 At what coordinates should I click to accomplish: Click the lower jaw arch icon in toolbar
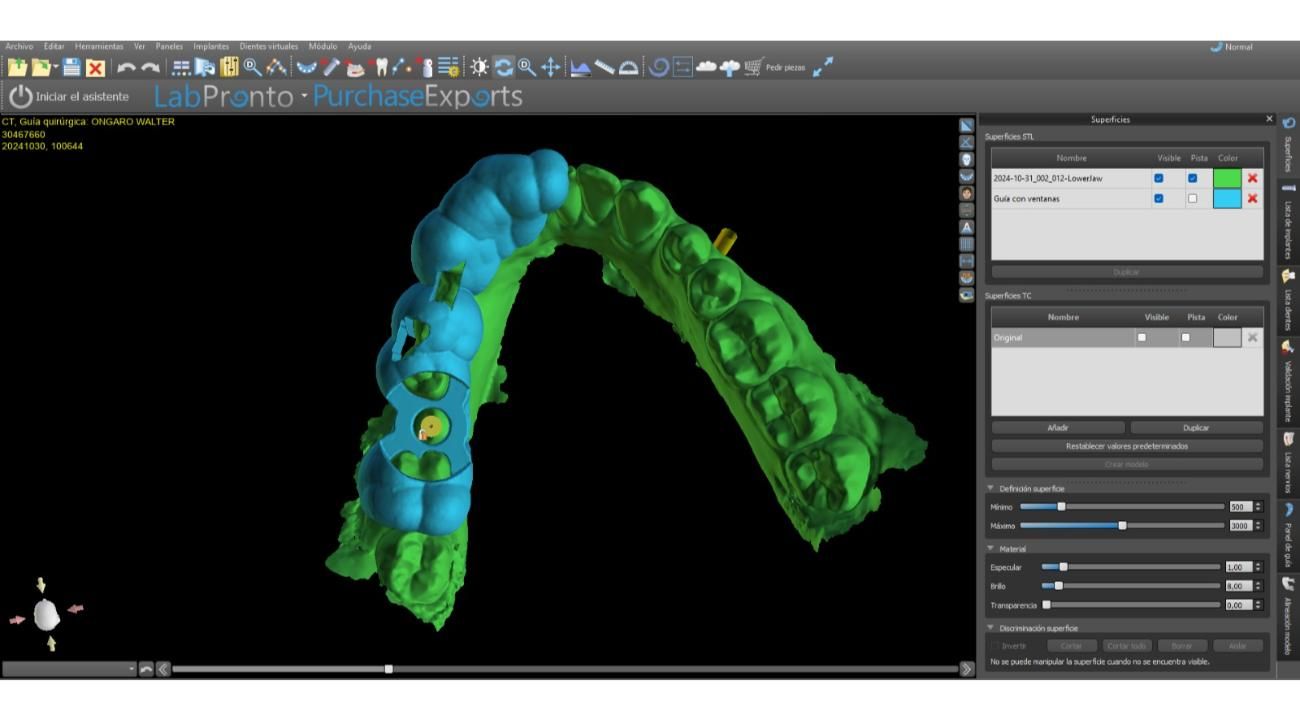click(307, 67)
